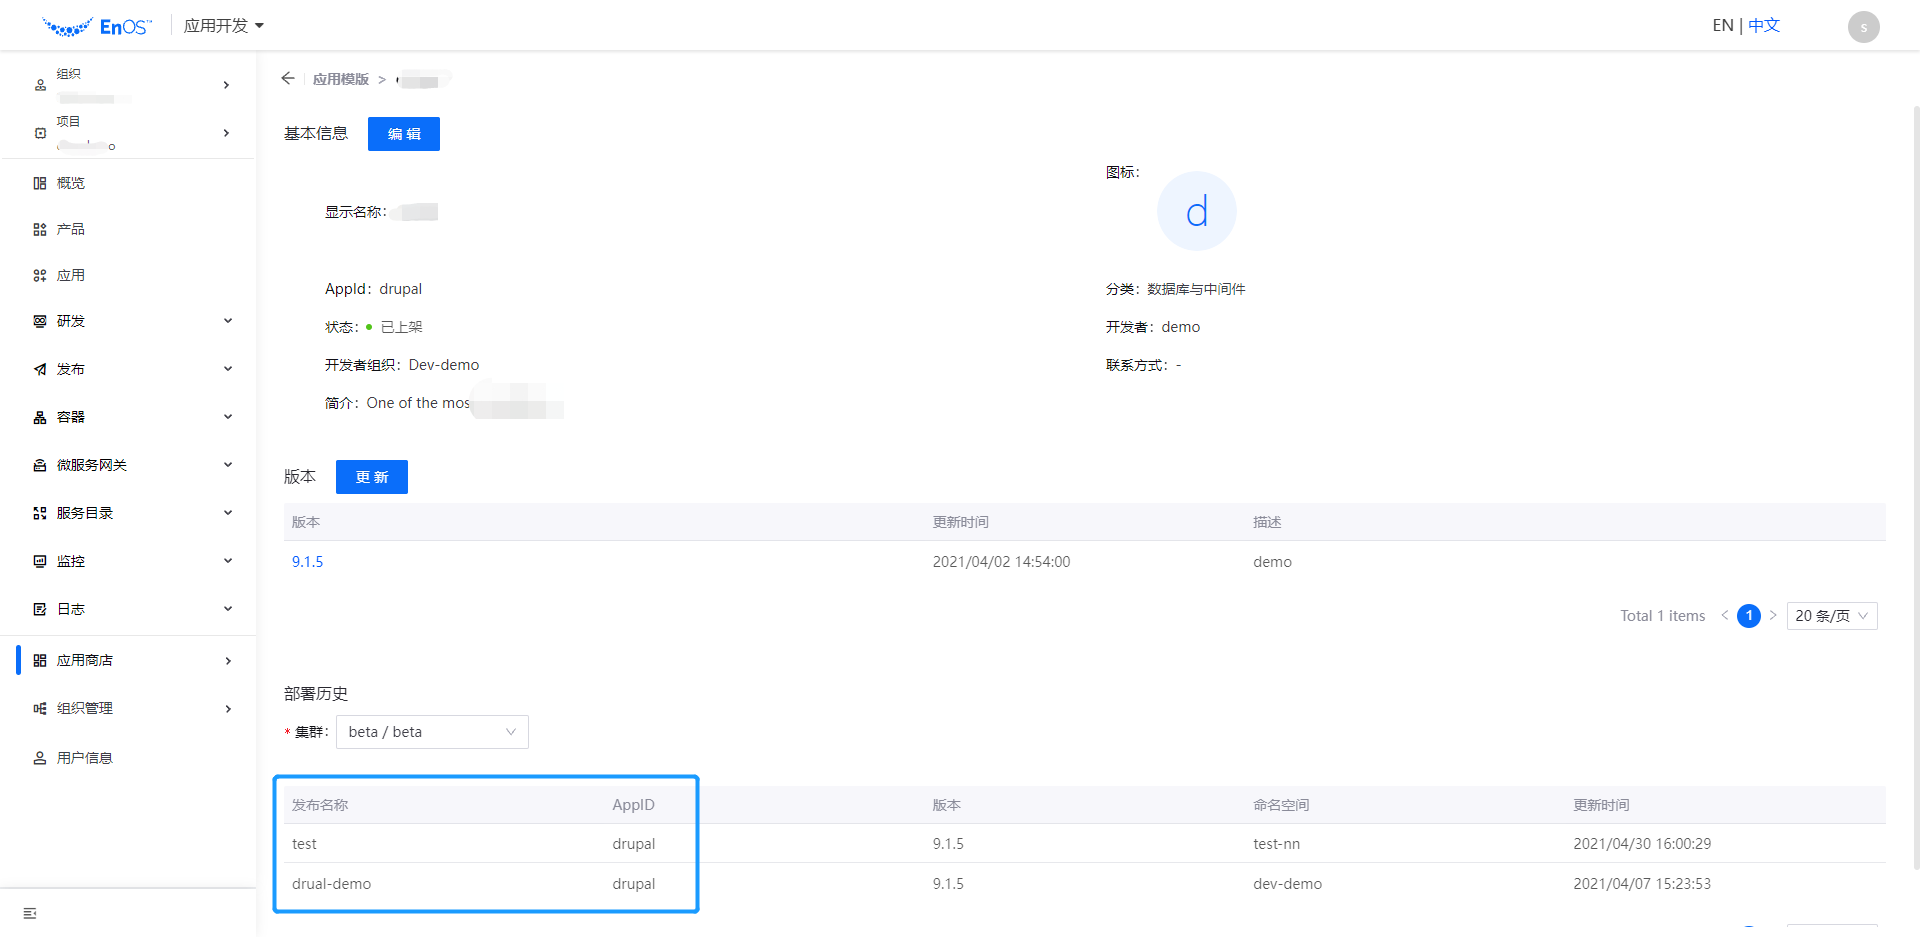Open the beta / beta cluster dropdown
This screenshot has width=1920, height=937.
click(432, 732)
